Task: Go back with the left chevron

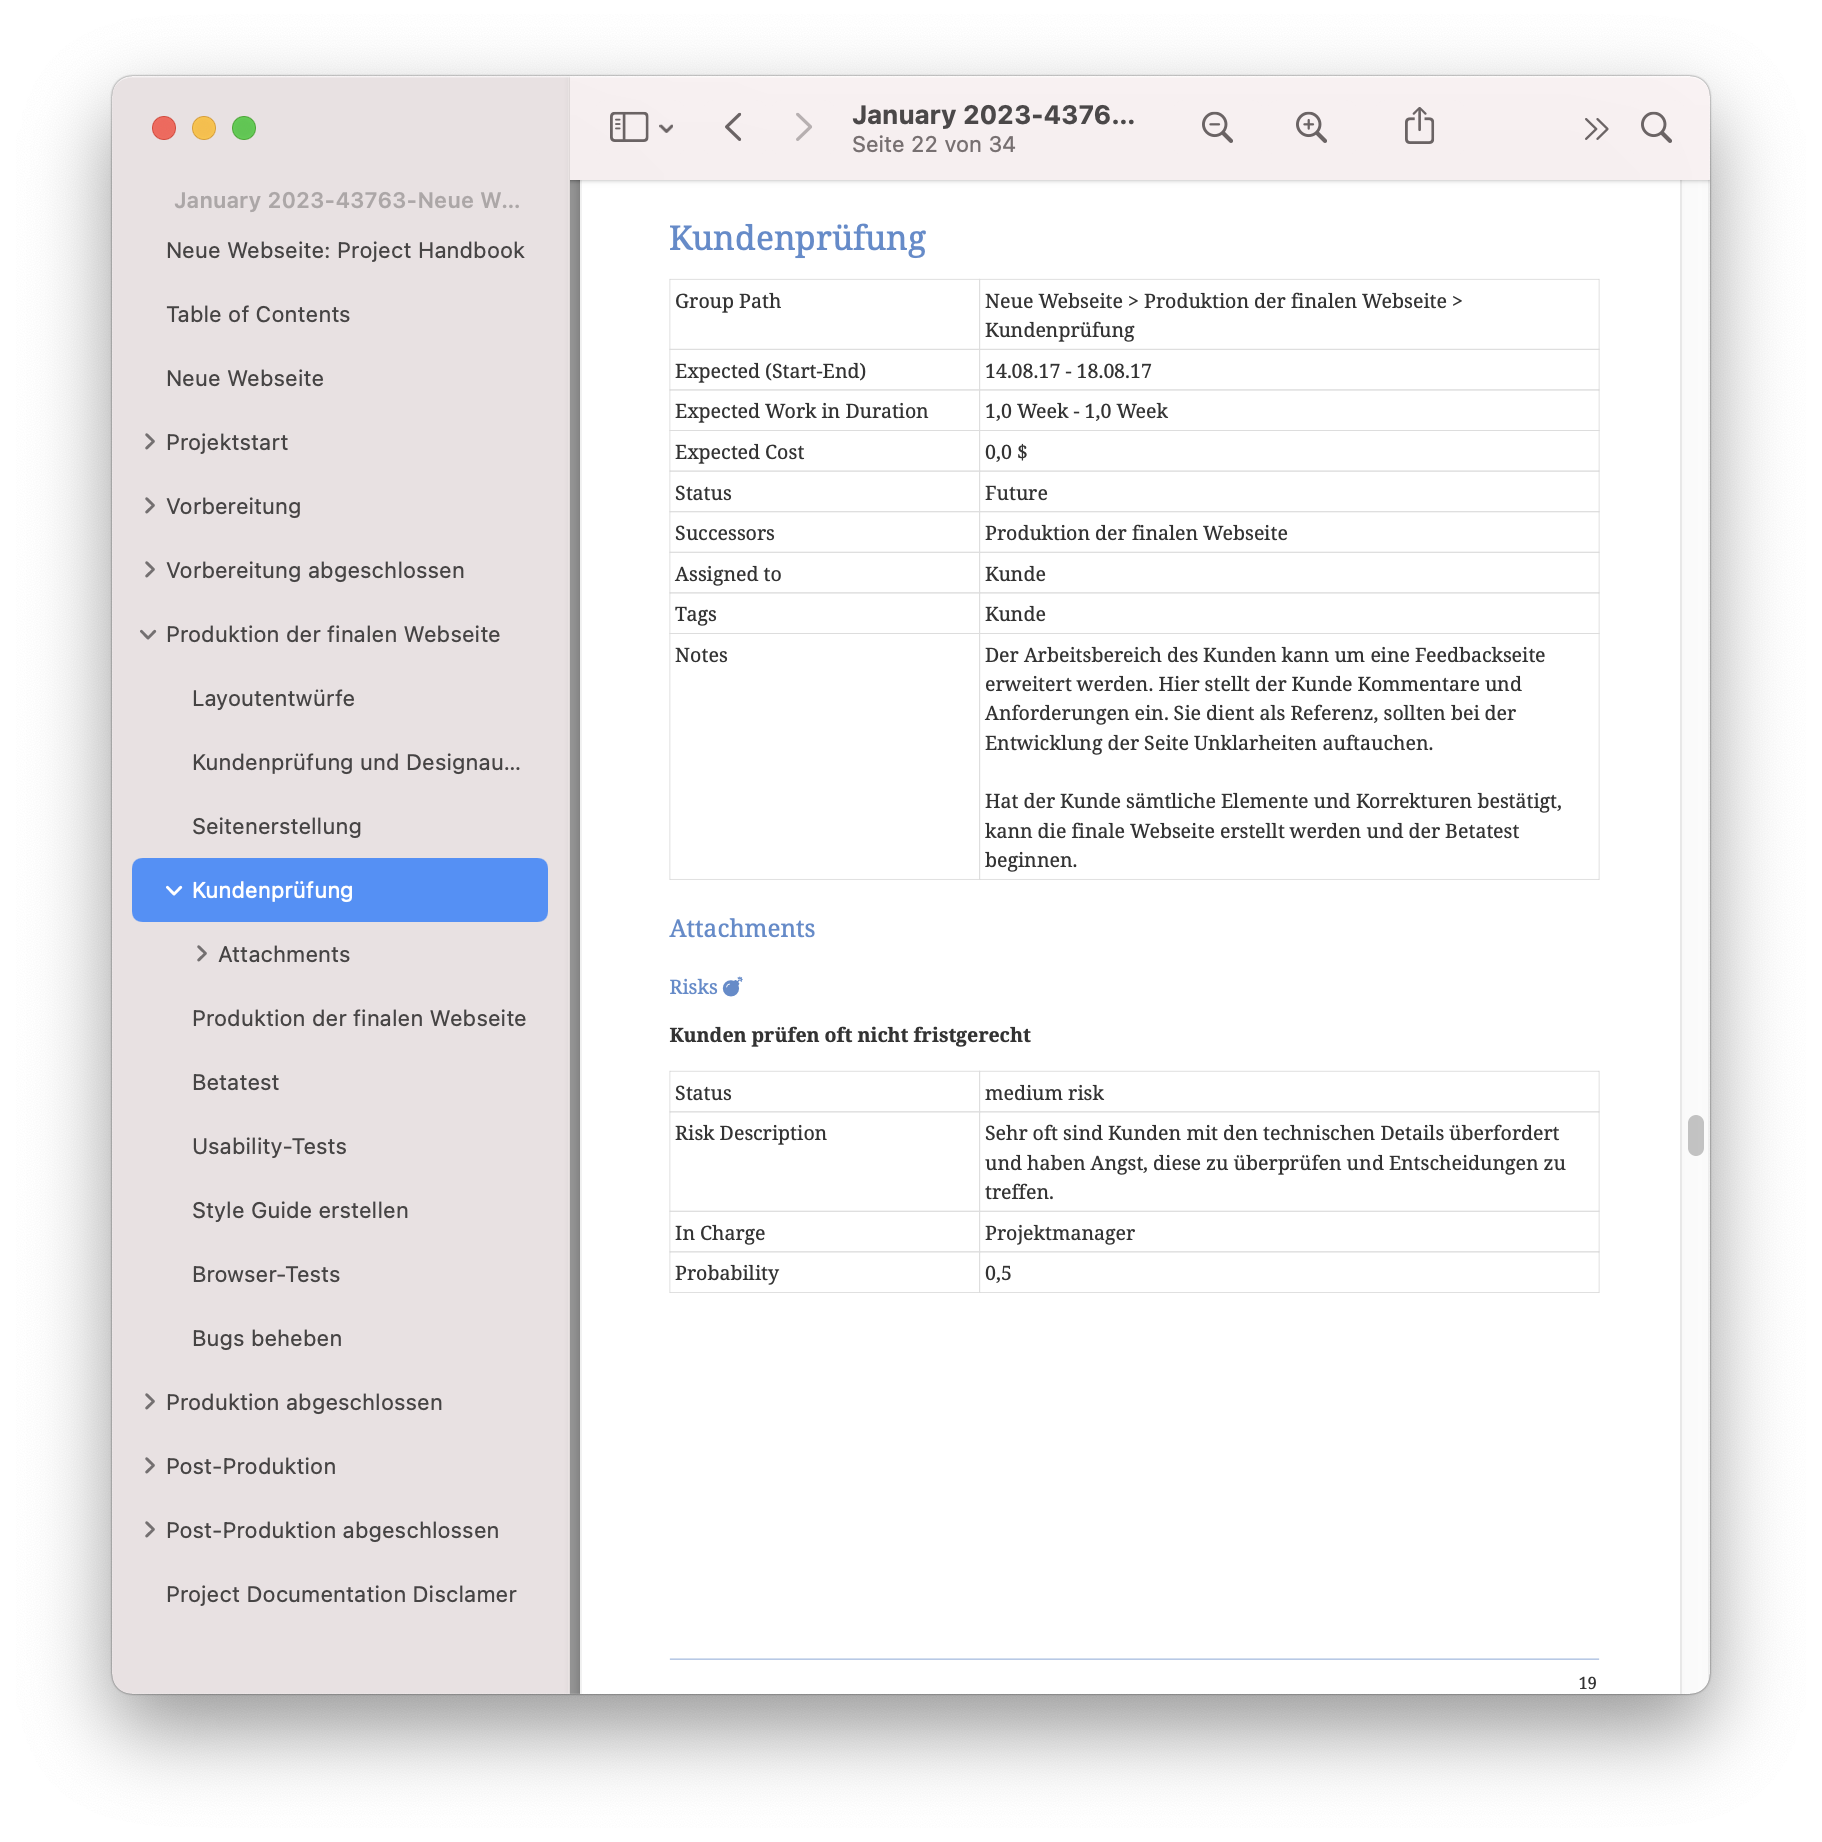Action: pos(734,128)
